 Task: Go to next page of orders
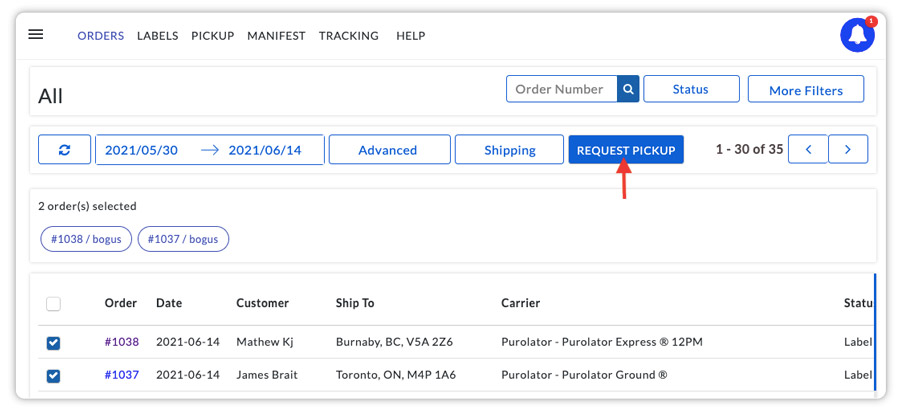(x=848, y=149)
